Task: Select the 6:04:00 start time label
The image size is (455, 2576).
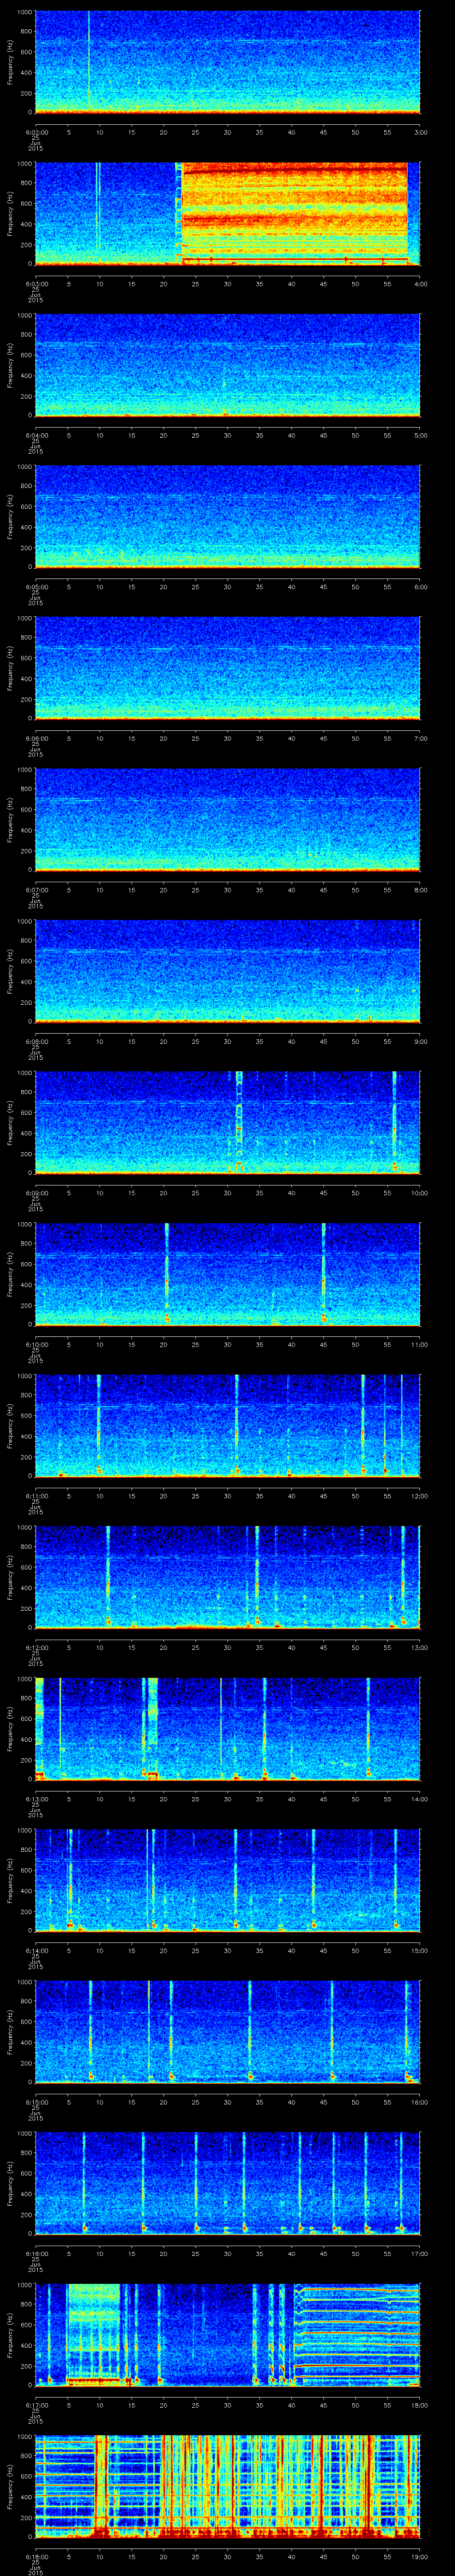Action: point(36,435)
